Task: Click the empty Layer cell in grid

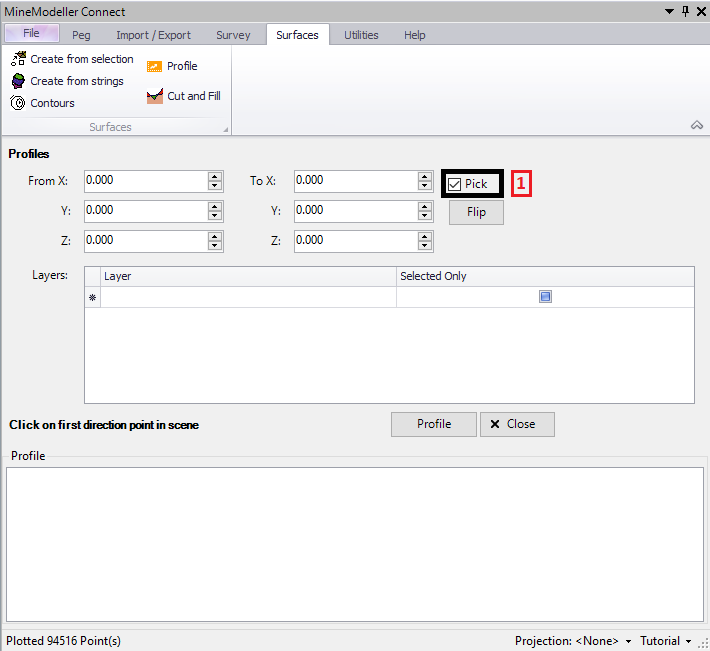Action: [248, 297]
